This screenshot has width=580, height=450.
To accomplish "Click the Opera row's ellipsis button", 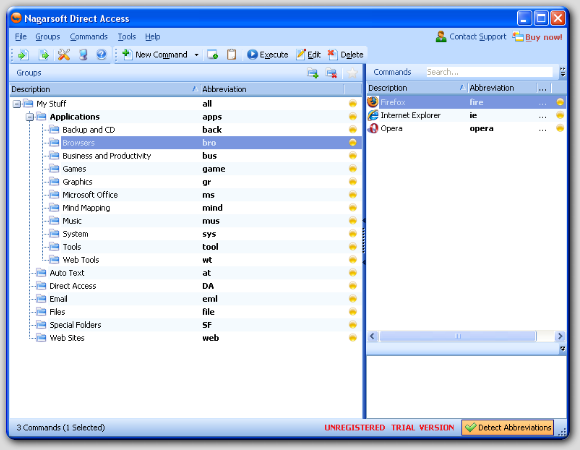I will point(542,129).
